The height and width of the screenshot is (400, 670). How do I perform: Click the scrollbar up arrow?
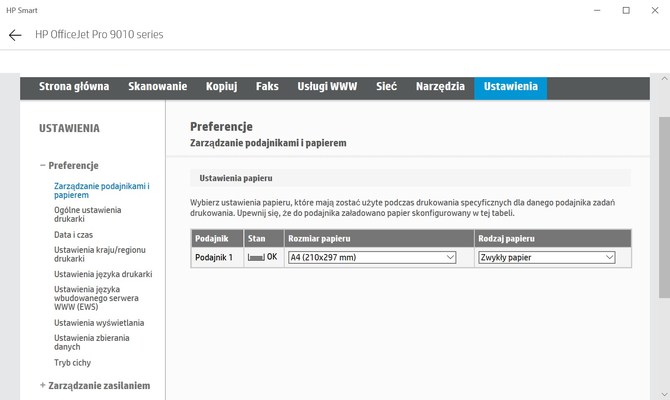(x=664, y=79)
